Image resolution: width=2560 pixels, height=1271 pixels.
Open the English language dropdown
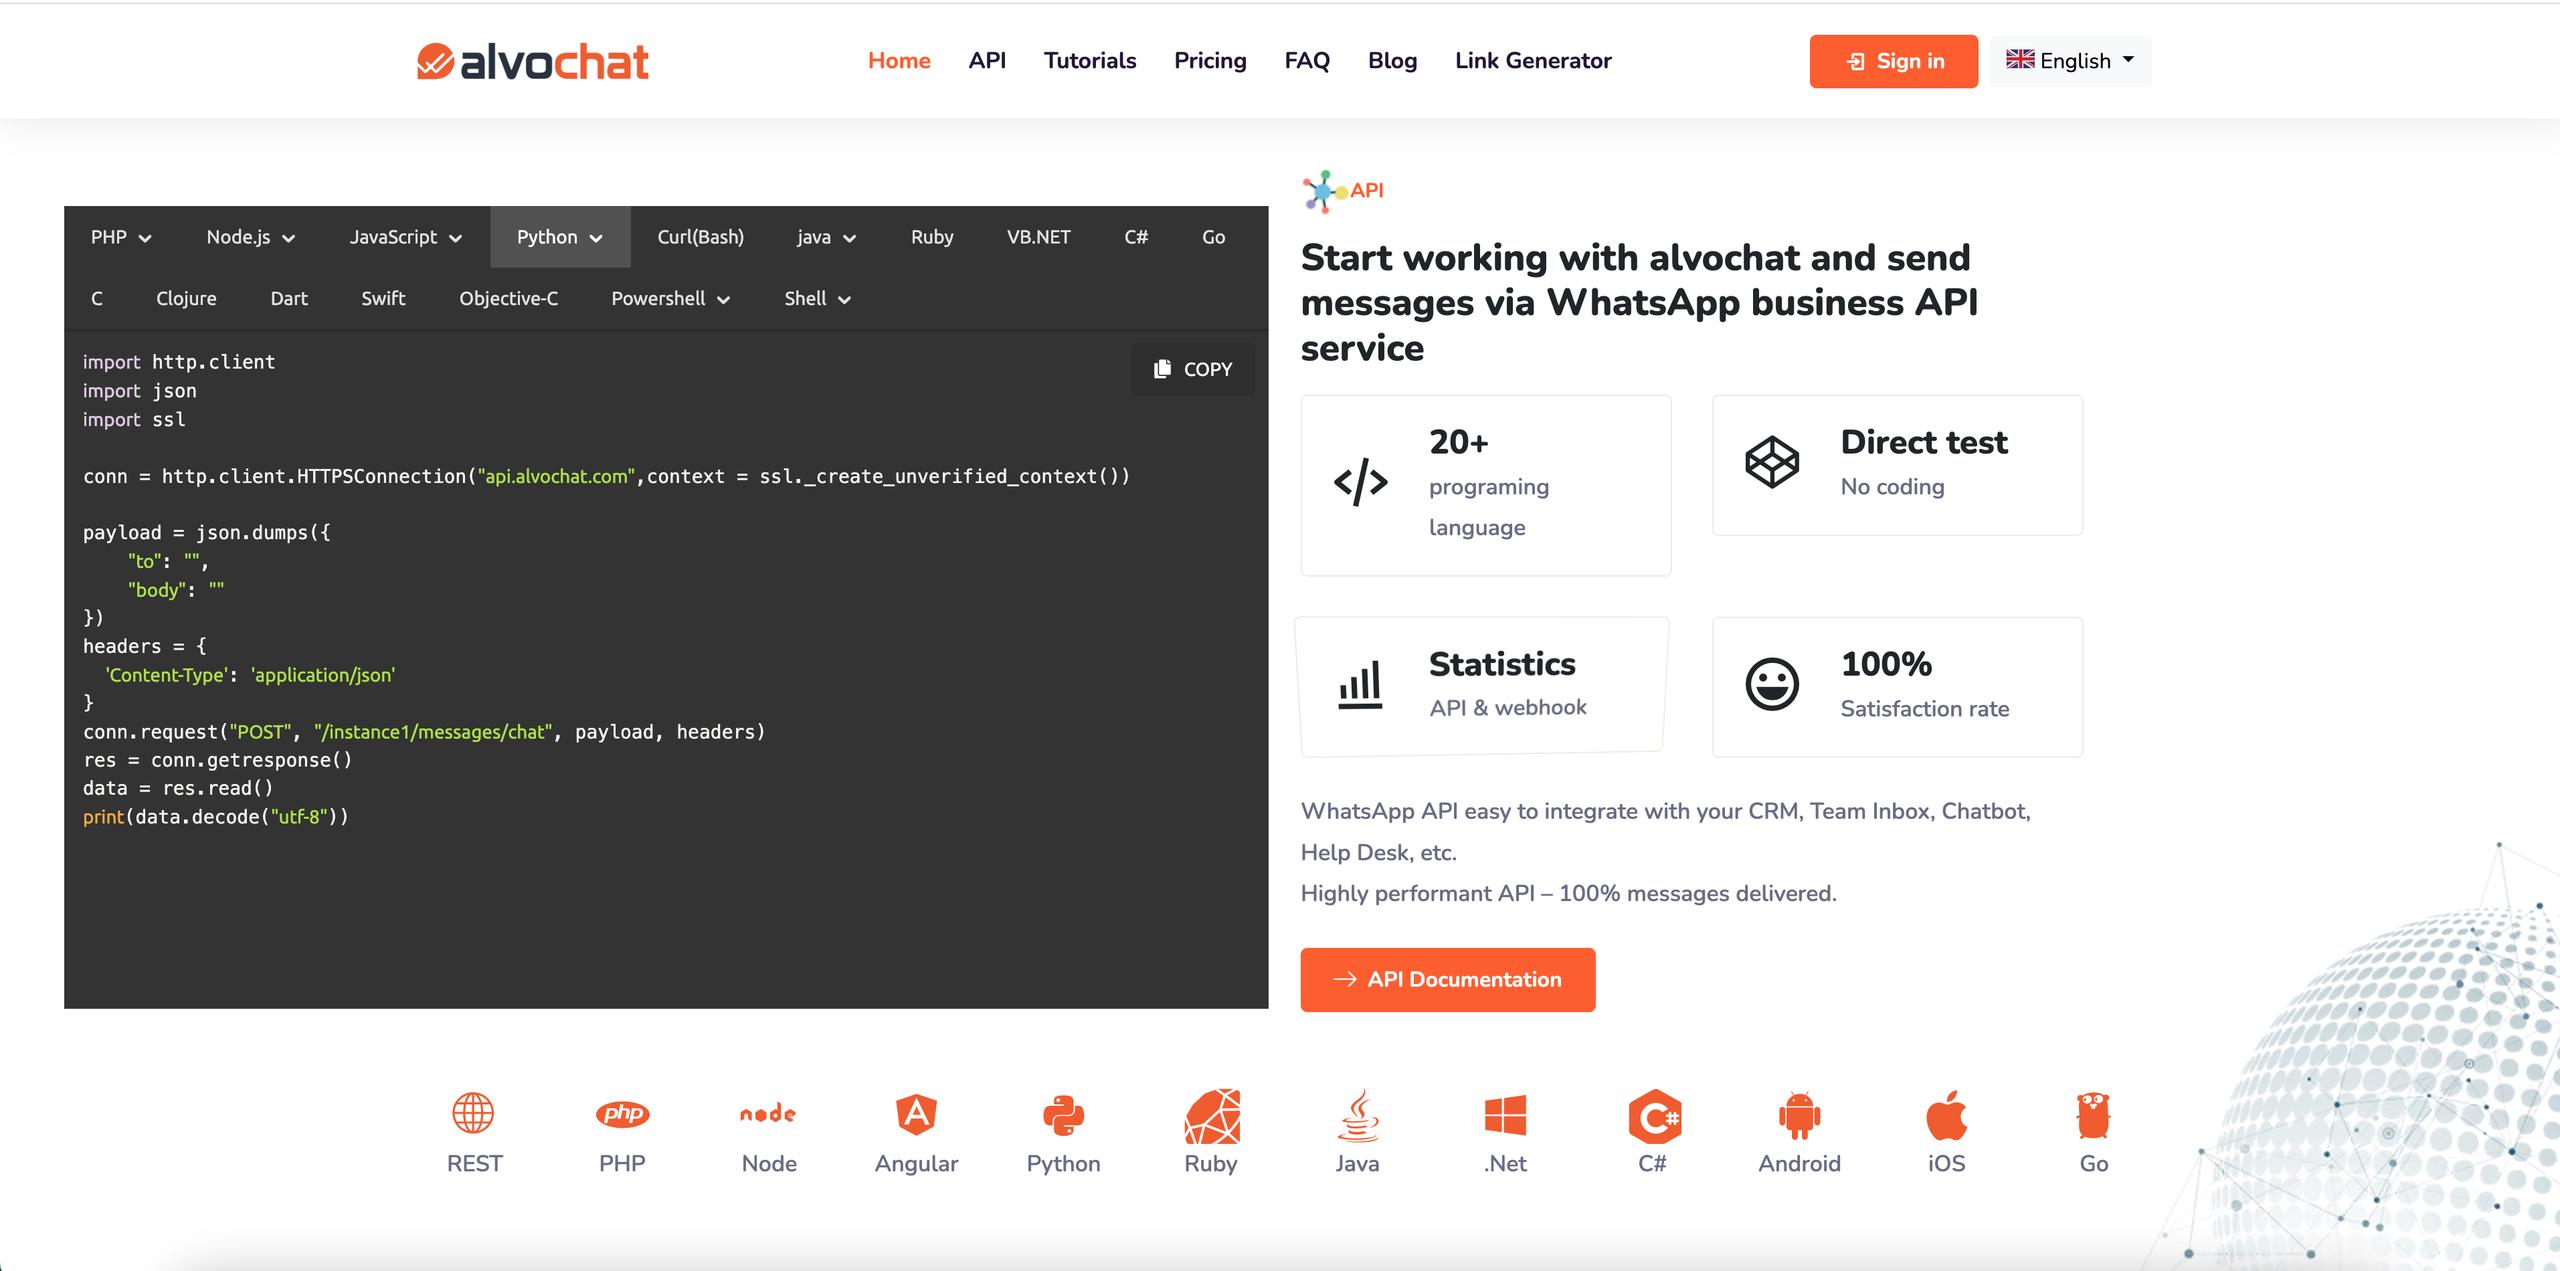2069,61
